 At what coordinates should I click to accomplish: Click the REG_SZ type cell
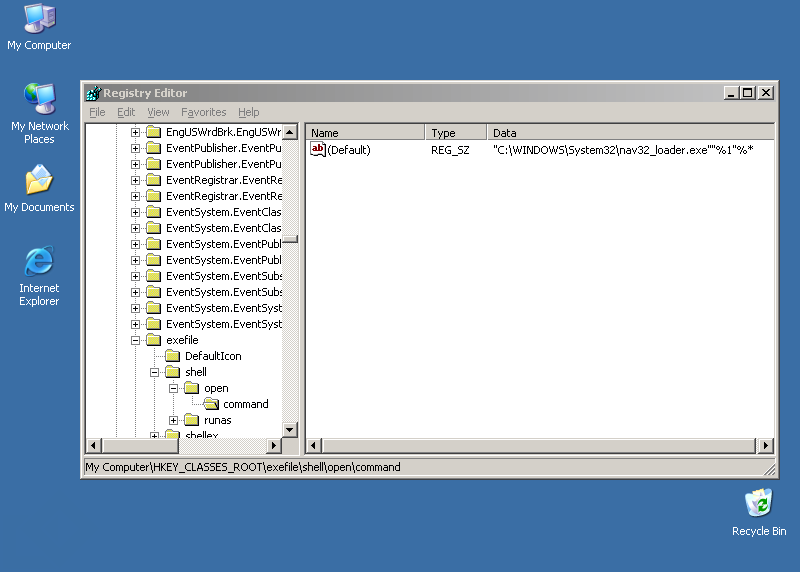pyautogui.click(x=450, y=150)
